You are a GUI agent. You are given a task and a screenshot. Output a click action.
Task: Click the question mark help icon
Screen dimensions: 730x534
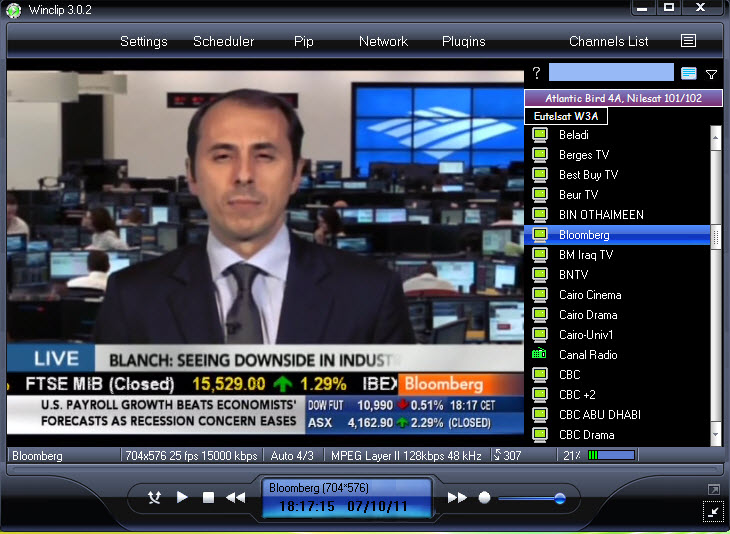coord(536,73)
